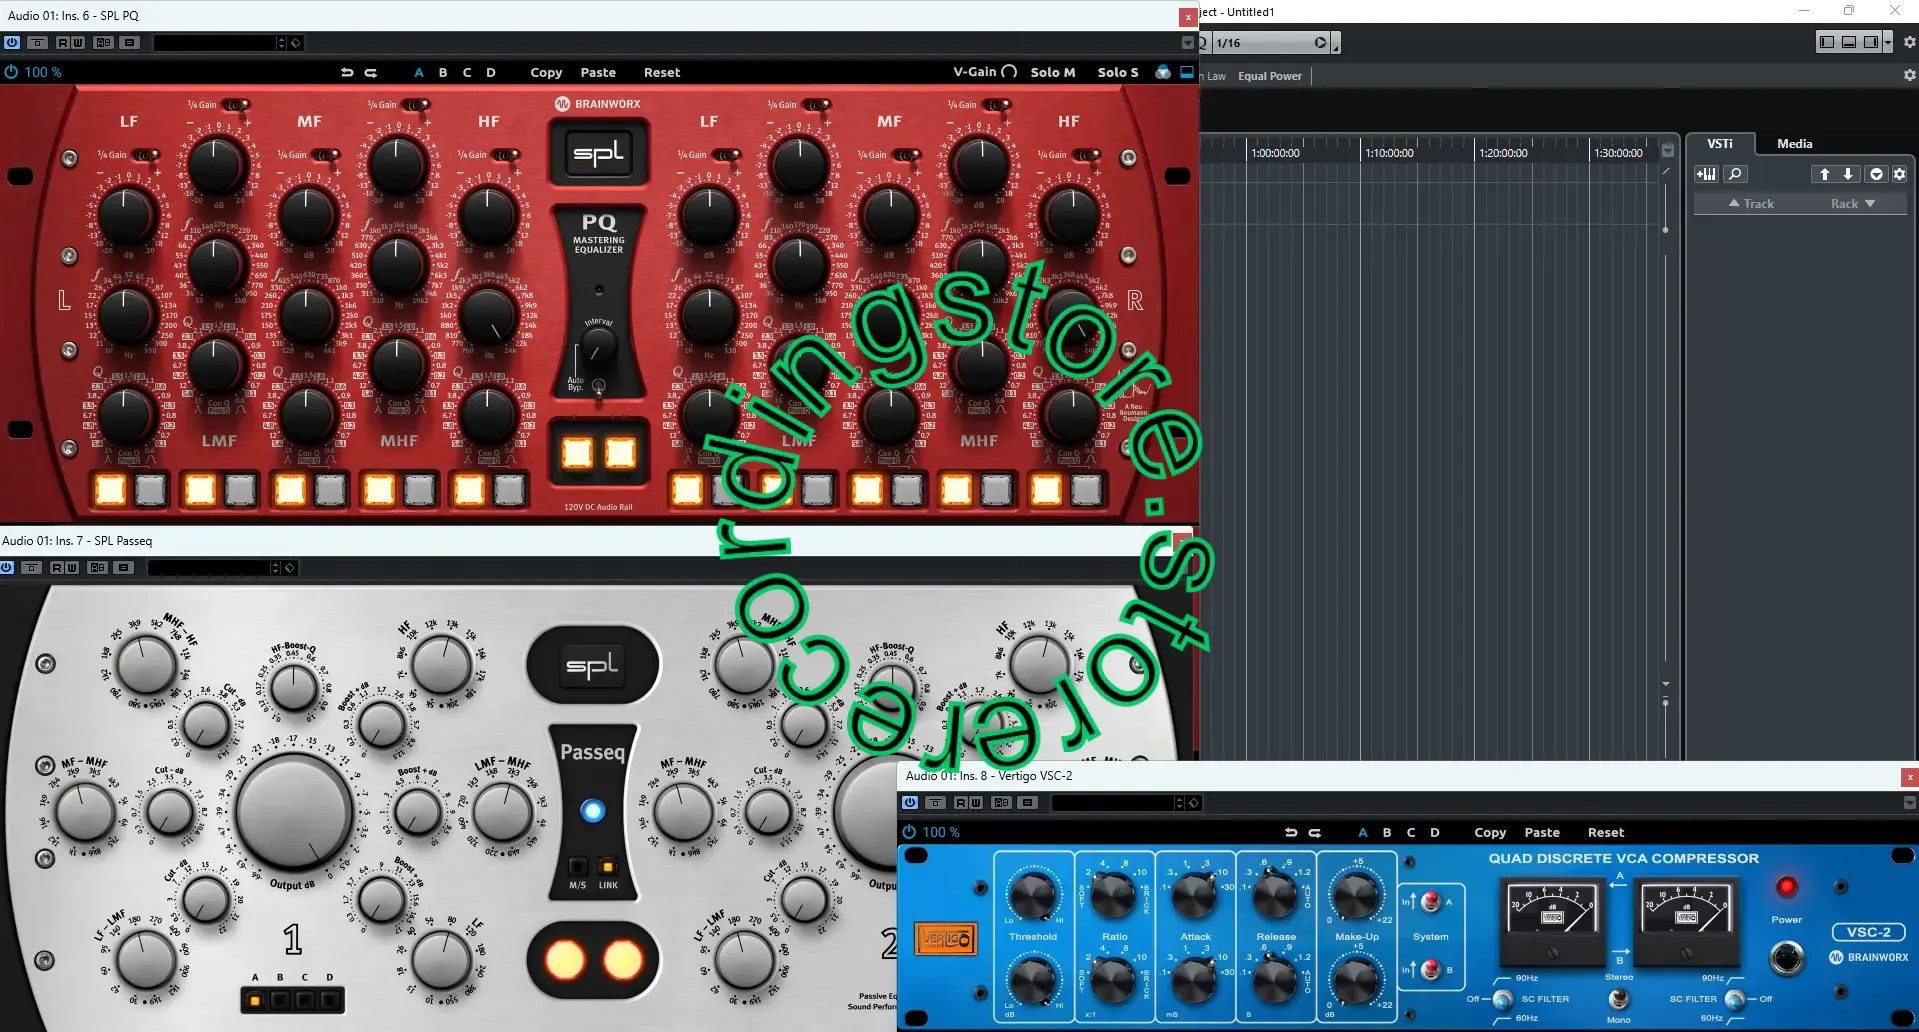Image resolution: width=1919 pixels, height=1032 pixels.
Task: Click the down arrow icon in VSTi panel
Action: pyautogui.click(x=1848, y=174)
